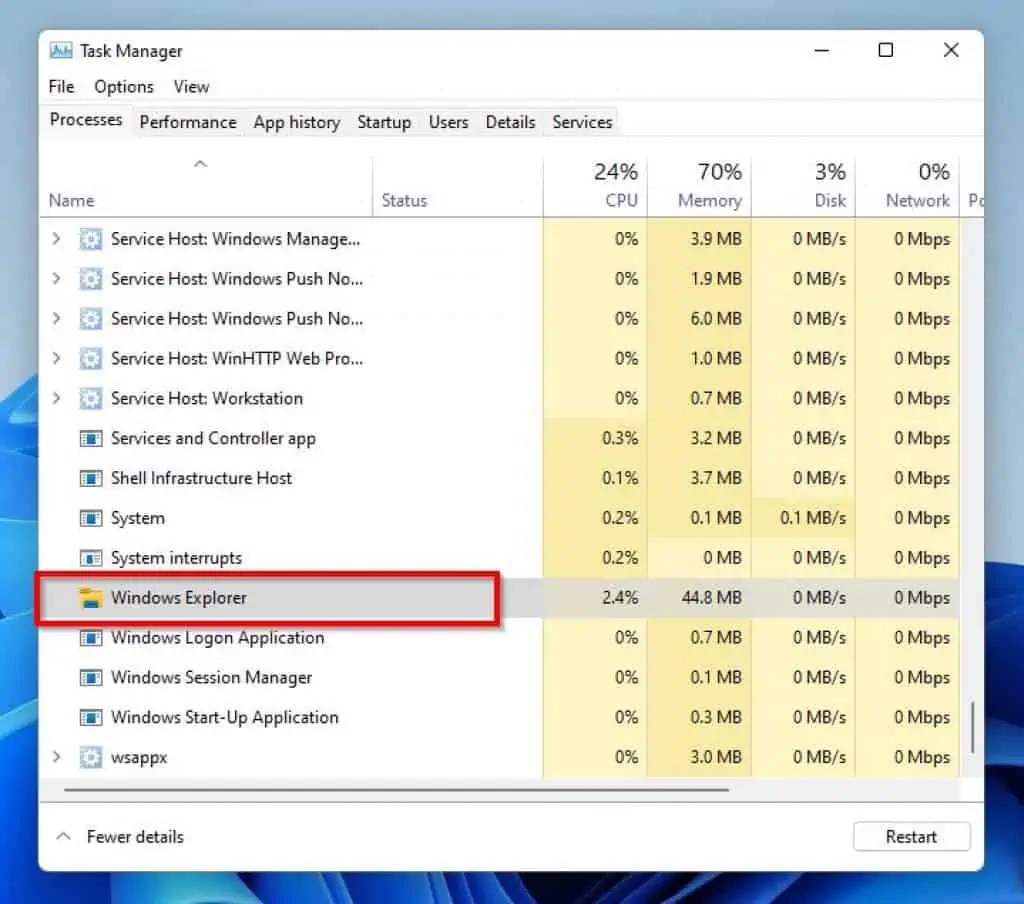
Task: Click the System interrupts process icon
Action: tap(89, 557)
